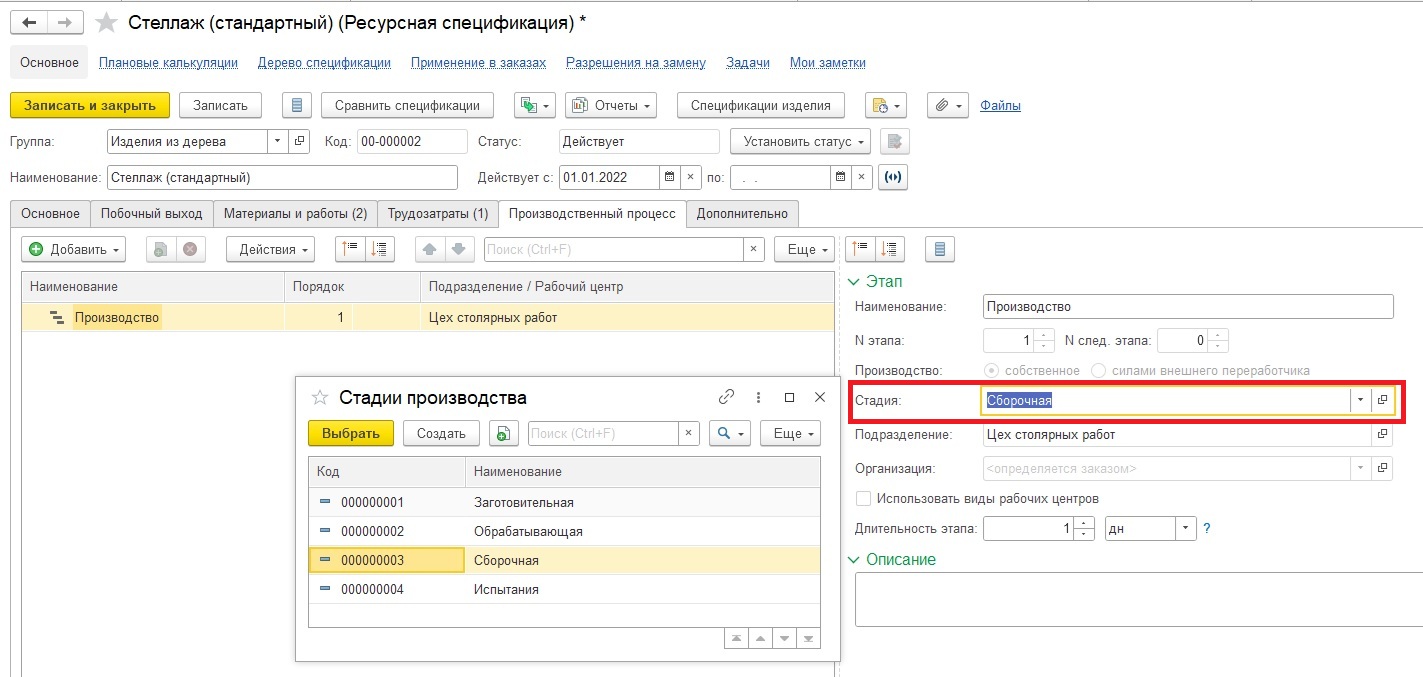Move stage up with the arrow
The width and height of the screenshot is (1423, 677).
[429, 249]
